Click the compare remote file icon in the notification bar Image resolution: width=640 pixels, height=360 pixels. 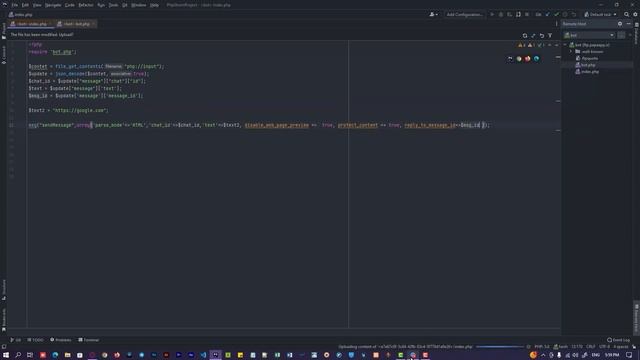[x=524, y=36]
